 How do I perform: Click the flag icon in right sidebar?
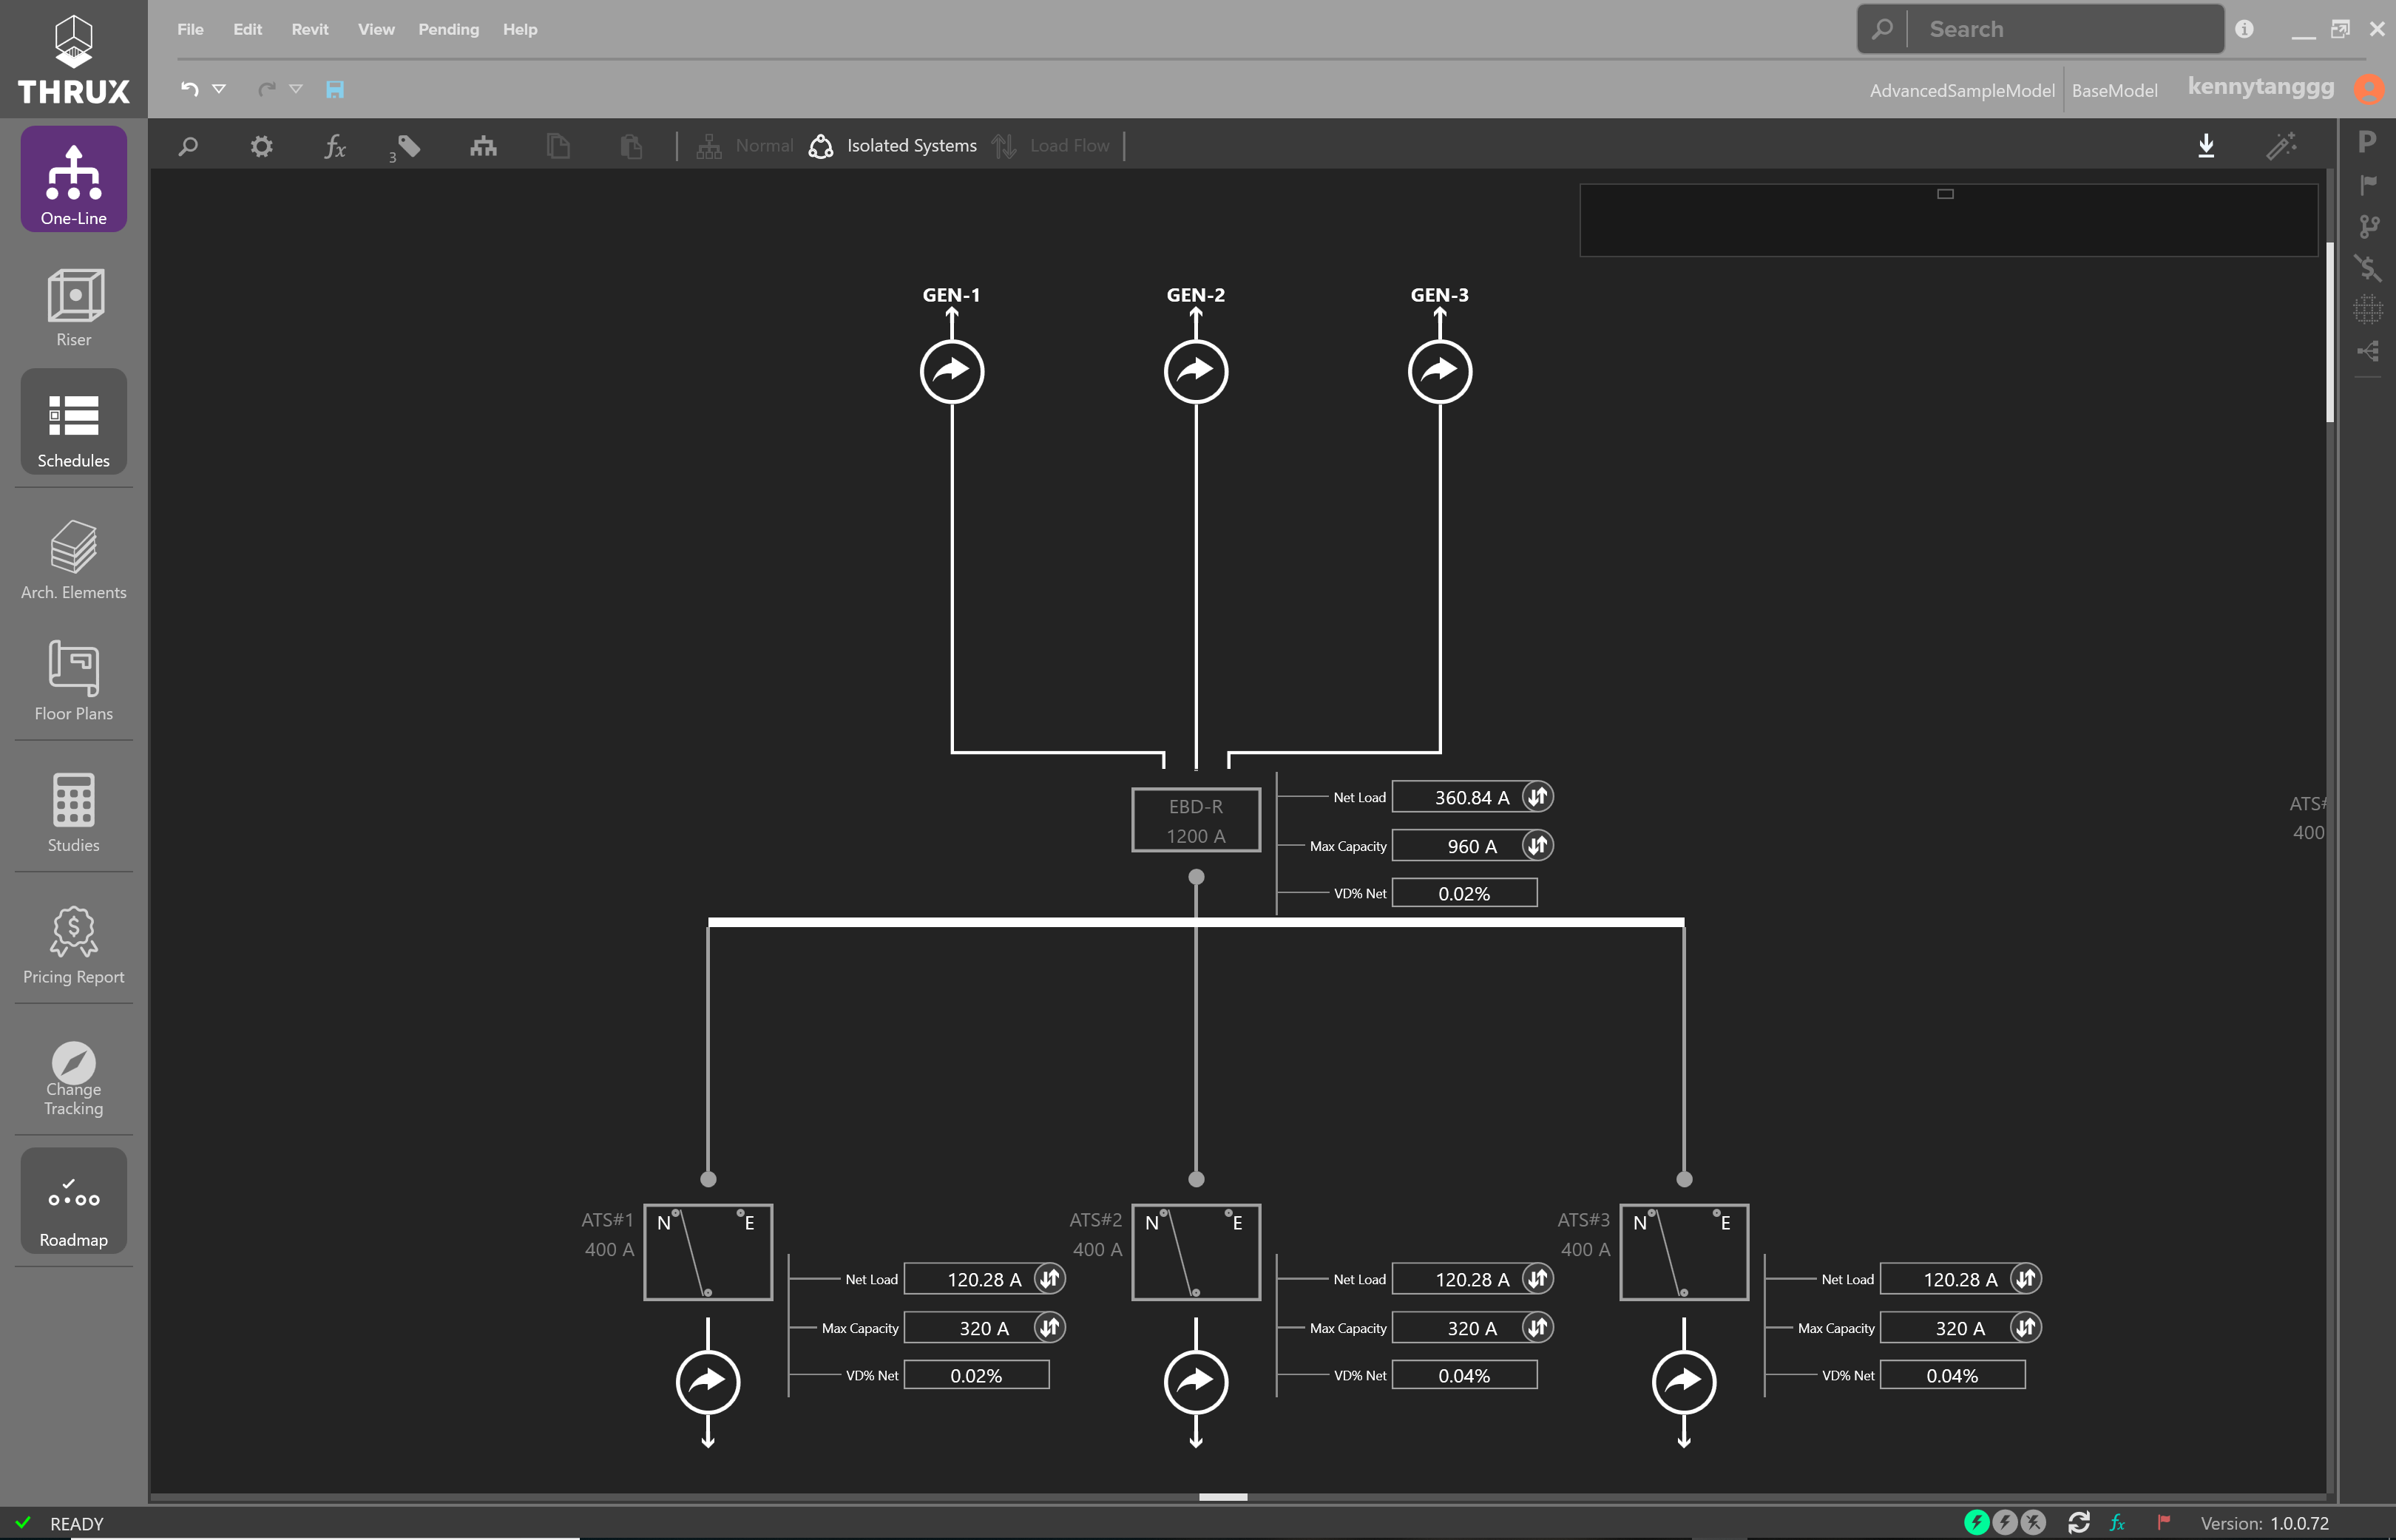click(2368, 185)
